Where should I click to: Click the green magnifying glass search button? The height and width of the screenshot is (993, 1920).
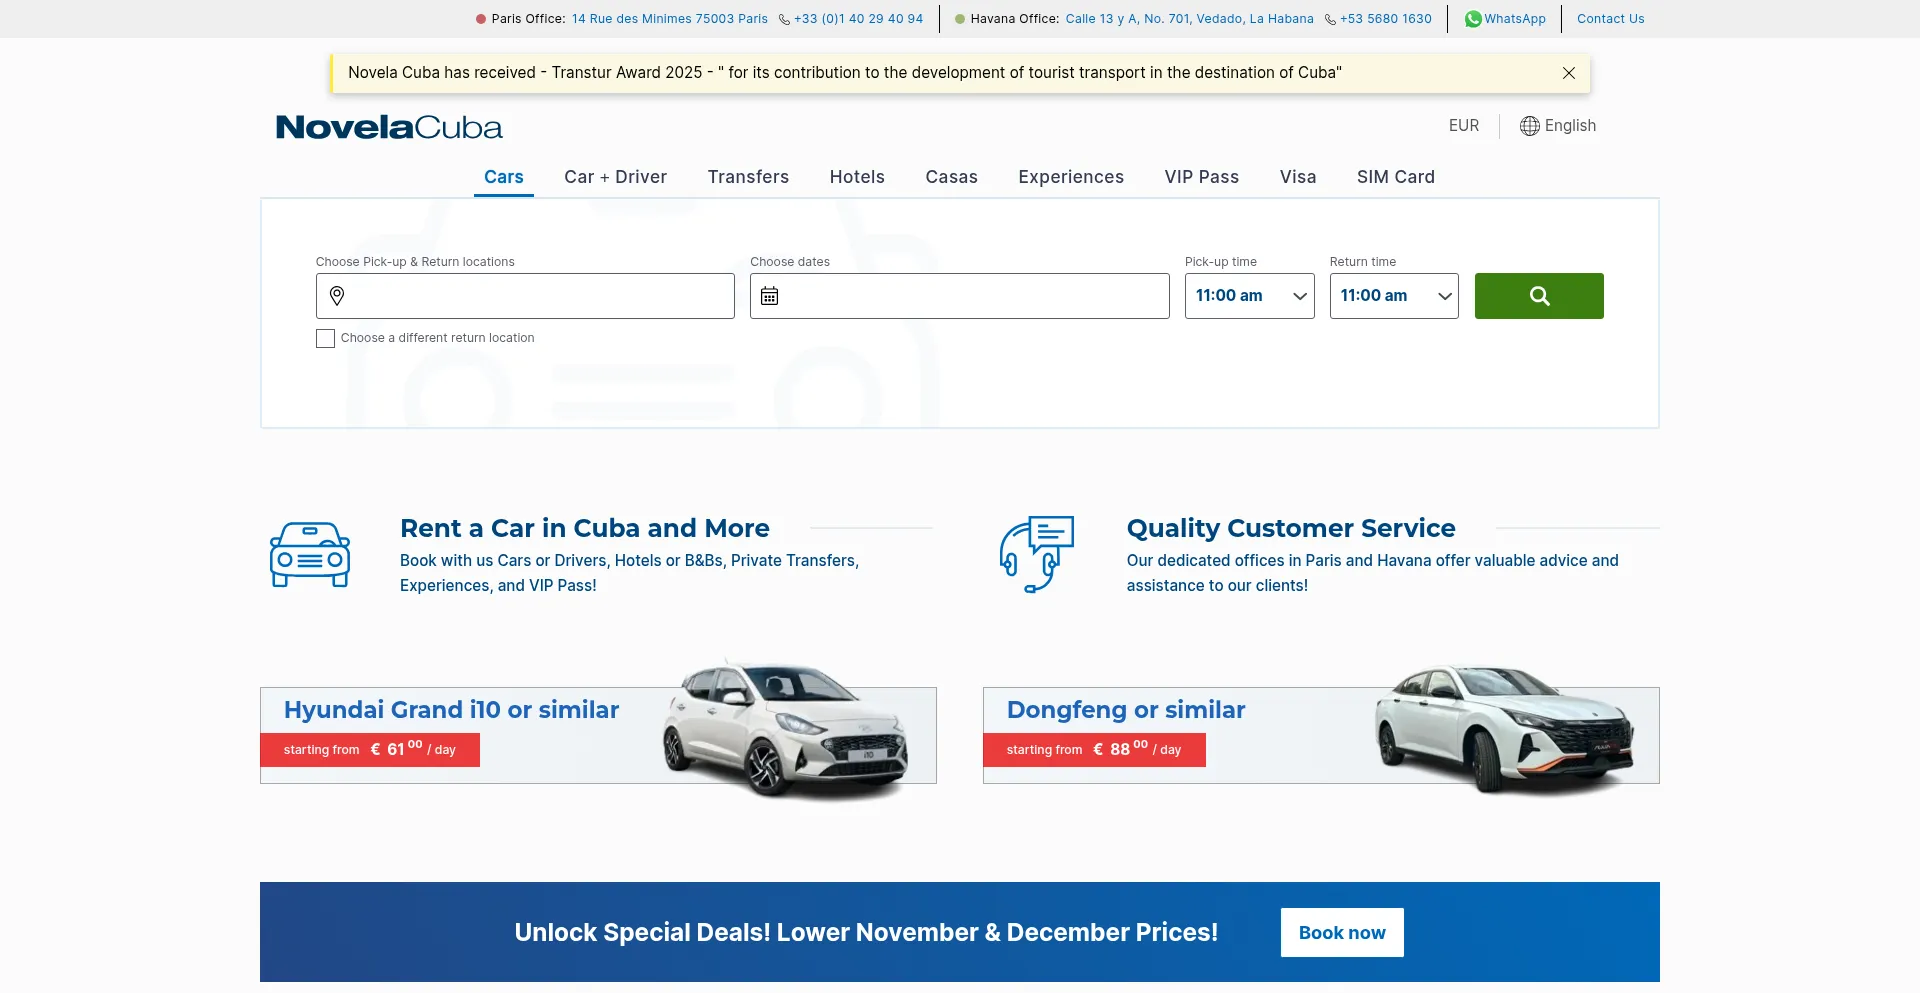[x=1538, y=296]
